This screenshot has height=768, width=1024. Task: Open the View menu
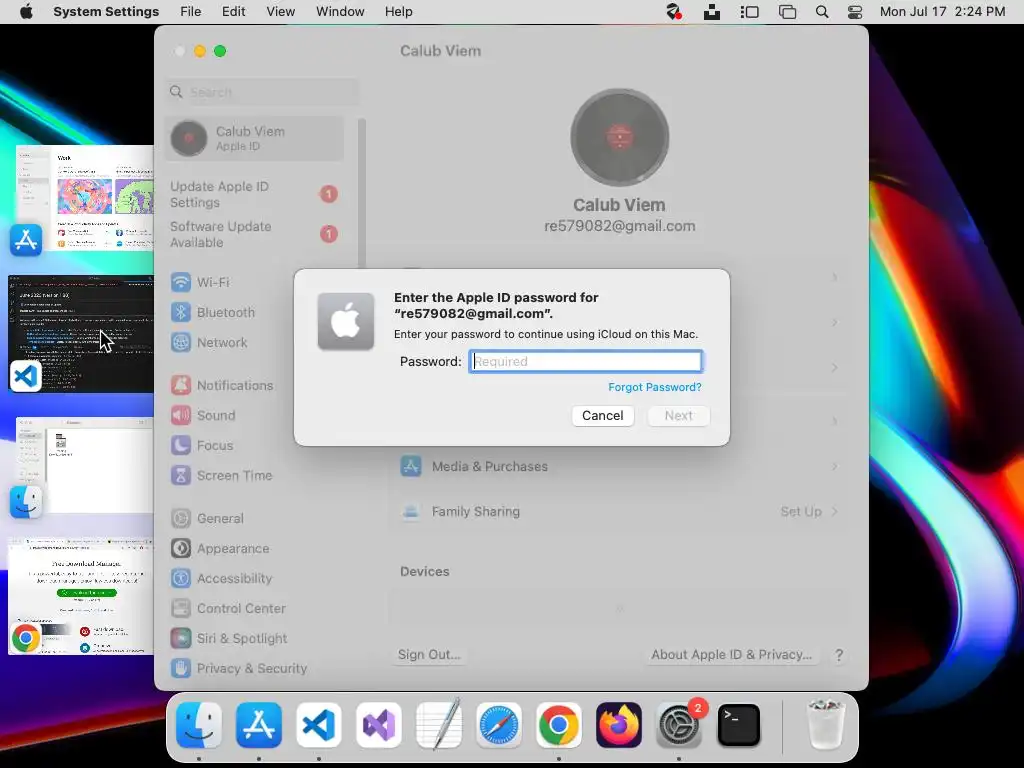click(x=281, y=12)
